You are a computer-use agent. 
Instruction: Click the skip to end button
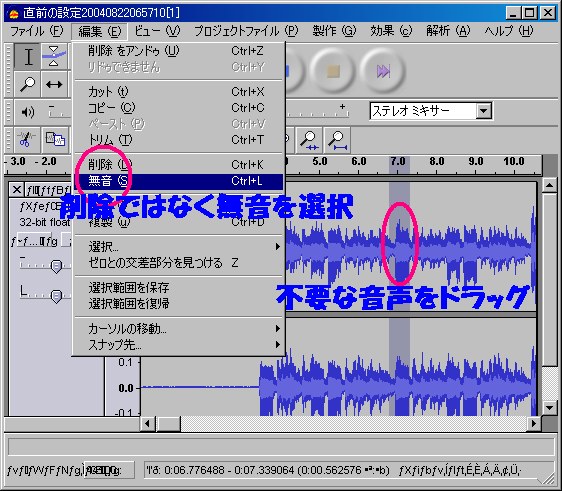[x=383, y=71]
